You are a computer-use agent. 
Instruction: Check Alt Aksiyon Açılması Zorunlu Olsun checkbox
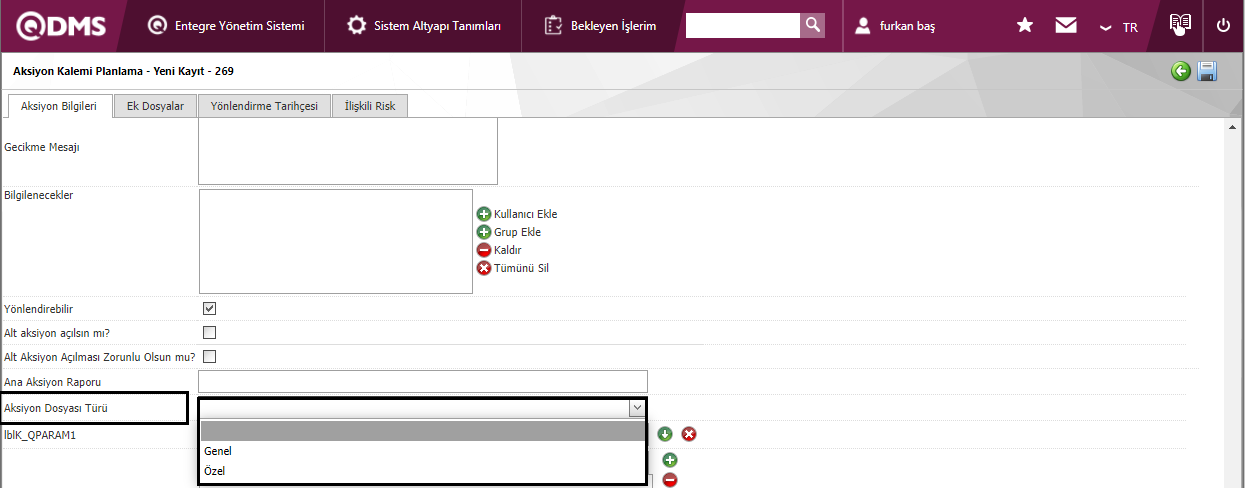pos(209,356)
